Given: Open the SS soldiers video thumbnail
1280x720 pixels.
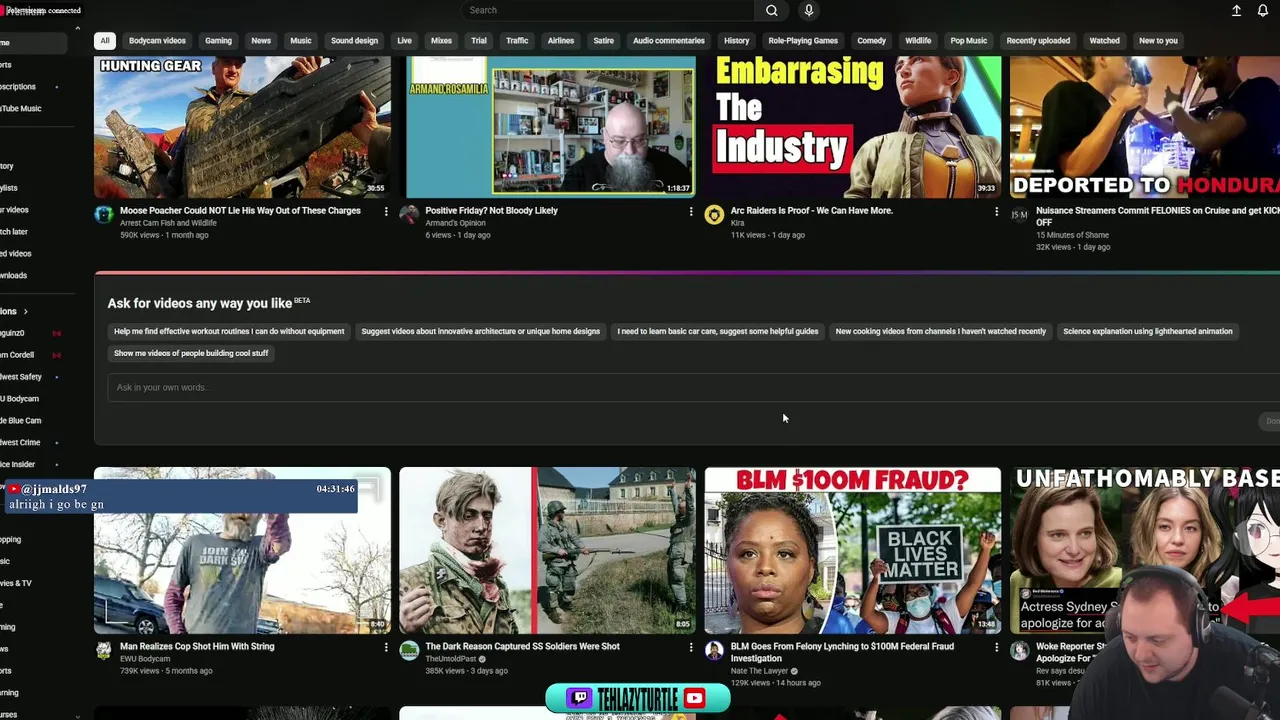Looking at the screenshot, I should 547,551.
